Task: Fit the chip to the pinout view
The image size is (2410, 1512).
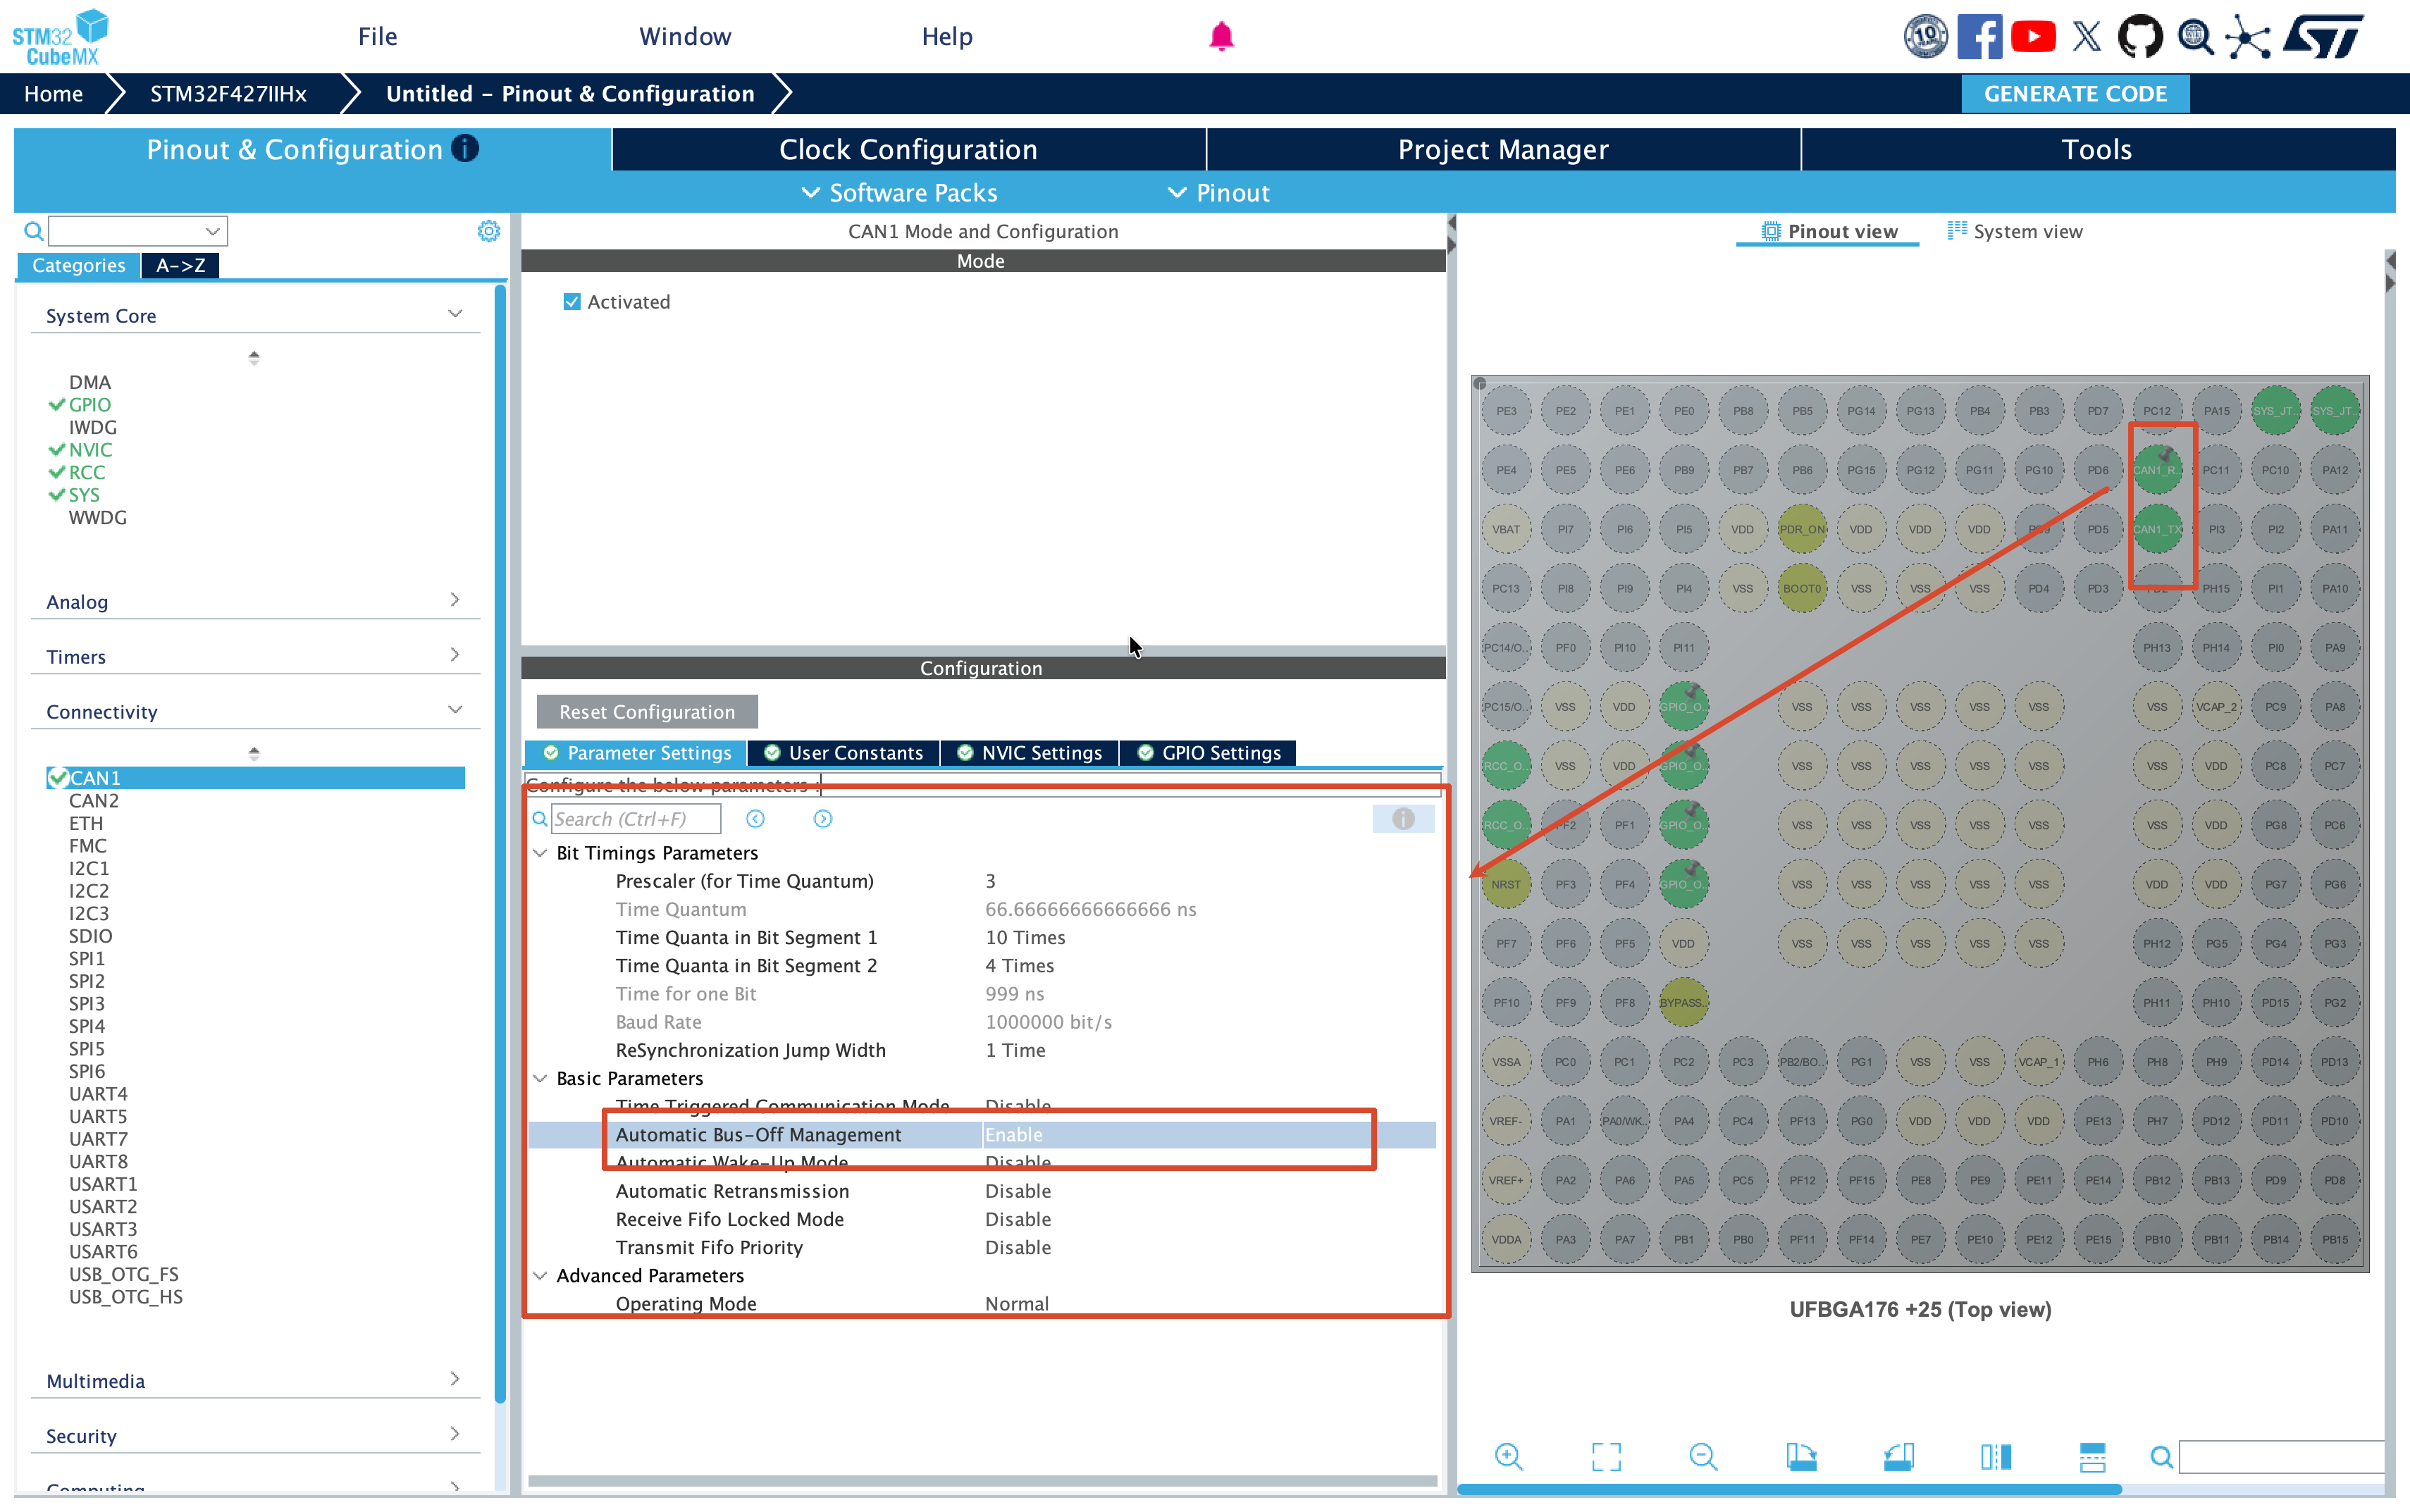Action: [x=1606, y=1457]
